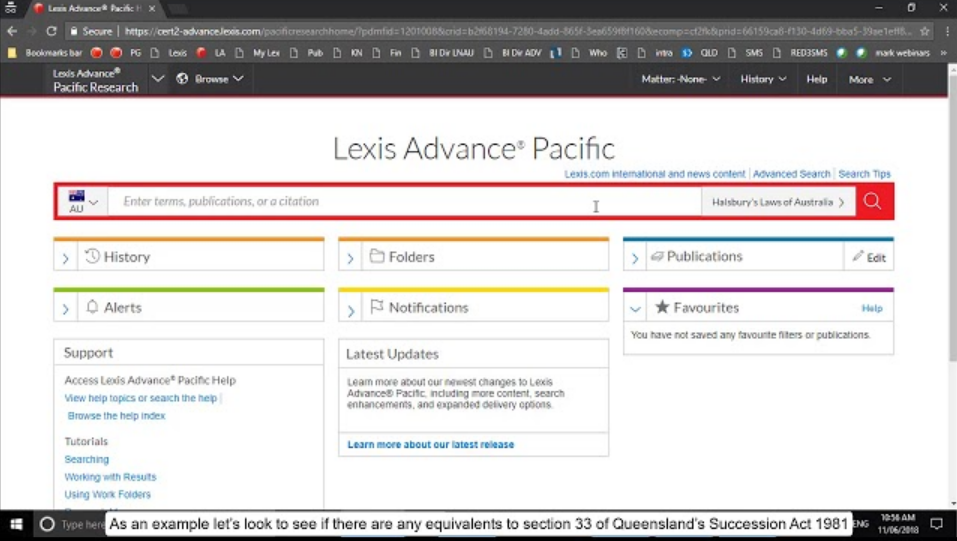Click the red search magnifier button

tap(872, 201)
